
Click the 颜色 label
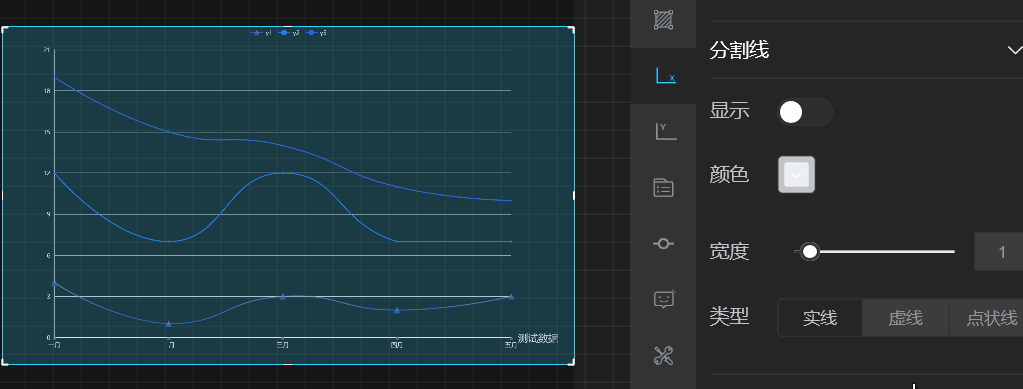(729, 175)
